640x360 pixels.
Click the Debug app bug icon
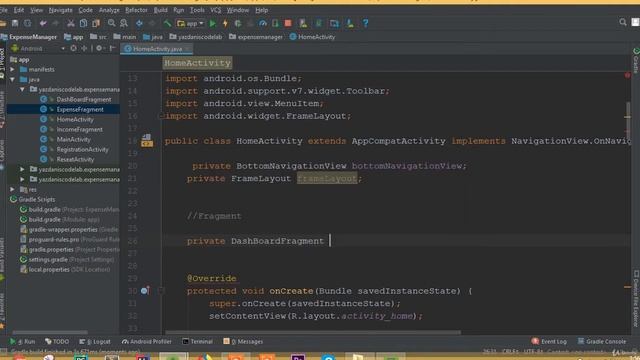[238, 23]
